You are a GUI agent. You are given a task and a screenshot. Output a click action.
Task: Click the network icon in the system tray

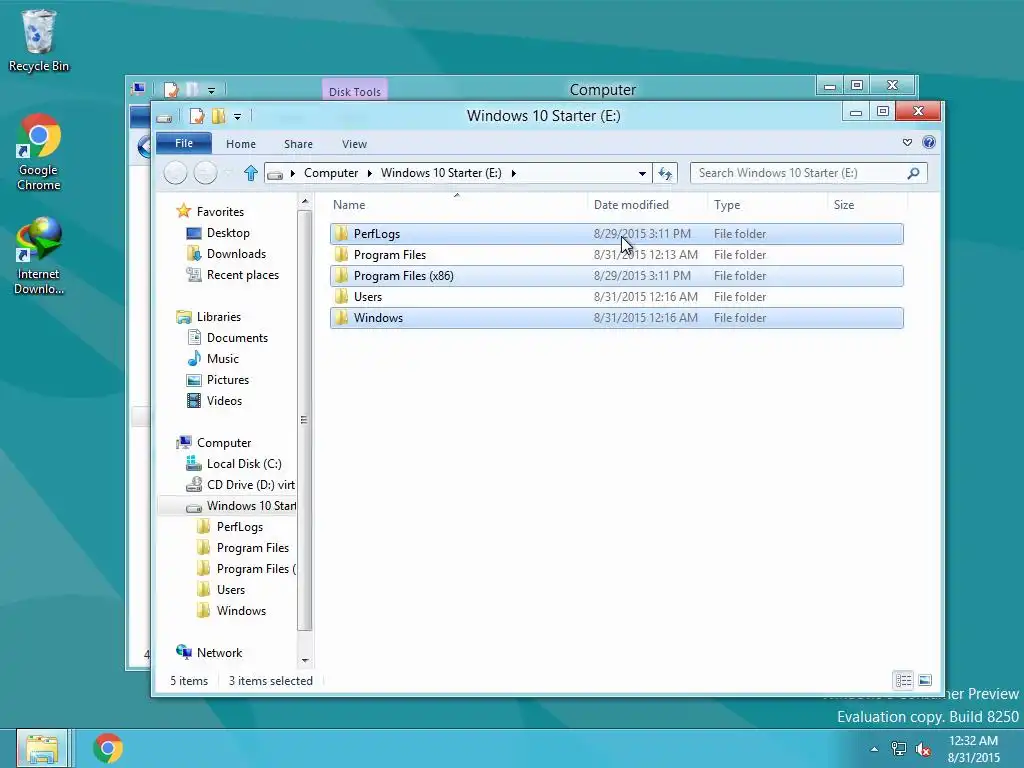pos(899,749)
